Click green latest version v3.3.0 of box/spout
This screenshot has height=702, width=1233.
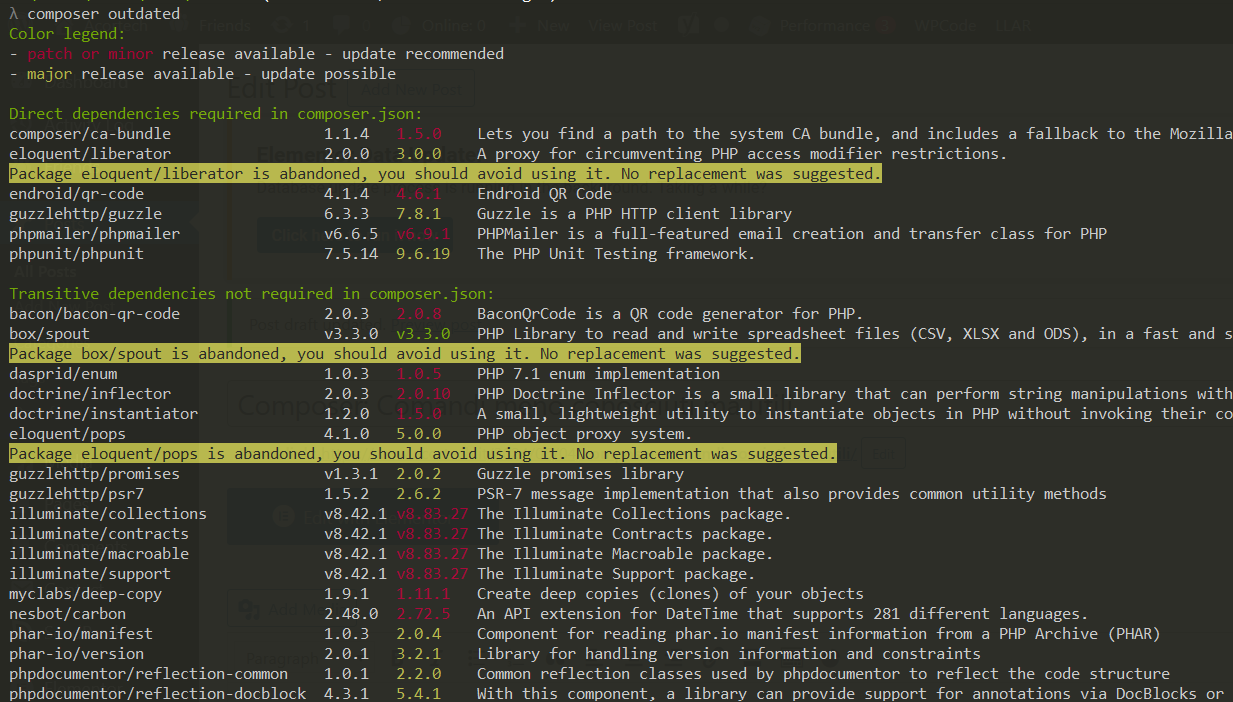423,334
